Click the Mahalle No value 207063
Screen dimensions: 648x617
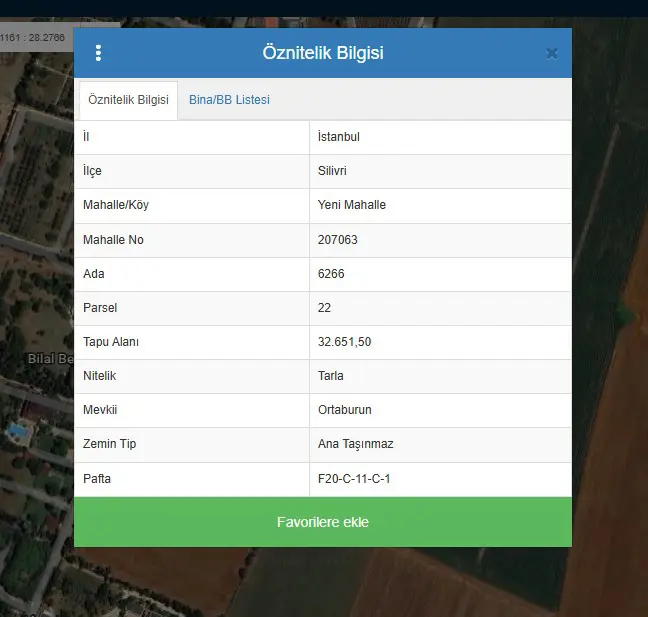pyautogui.click(x=337, y=240)
